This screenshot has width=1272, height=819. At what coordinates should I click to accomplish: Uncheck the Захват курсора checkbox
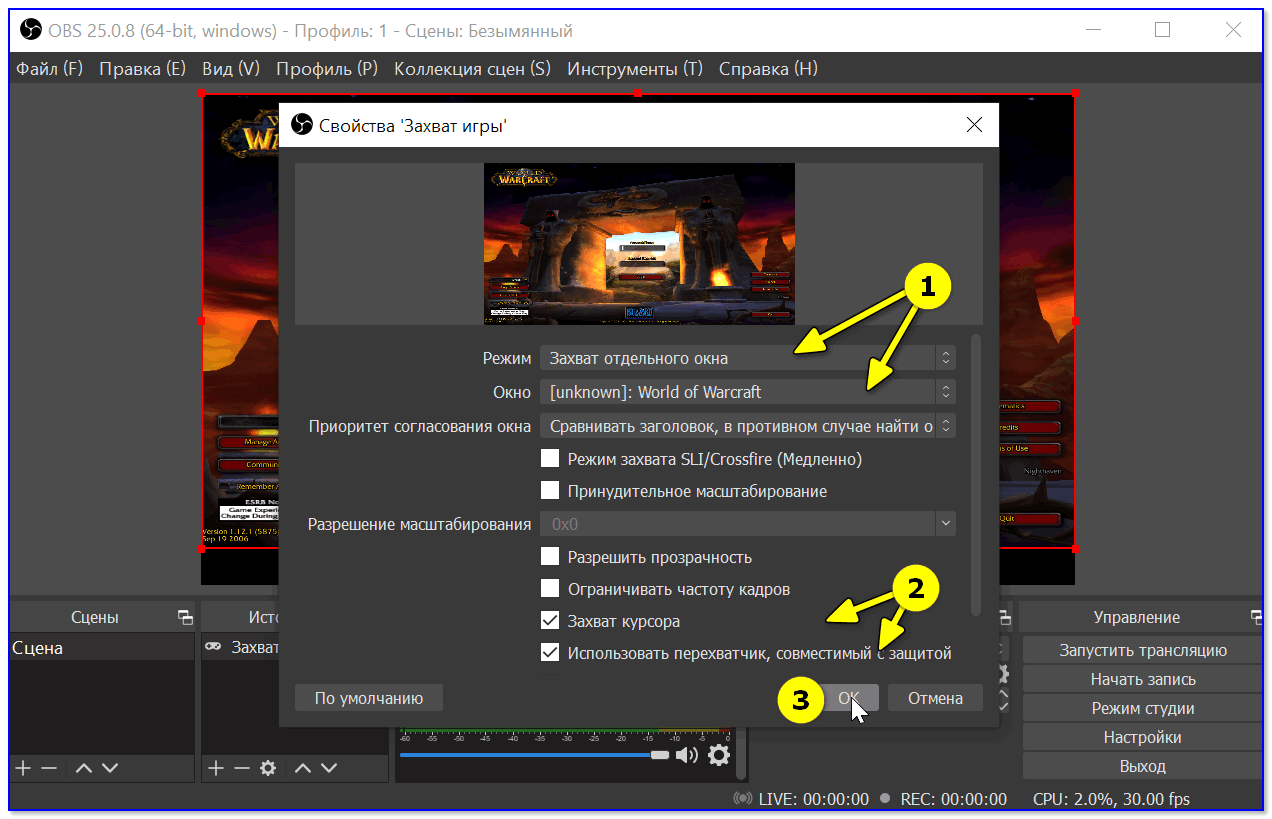pyautogui.click(x=550, y=621)
